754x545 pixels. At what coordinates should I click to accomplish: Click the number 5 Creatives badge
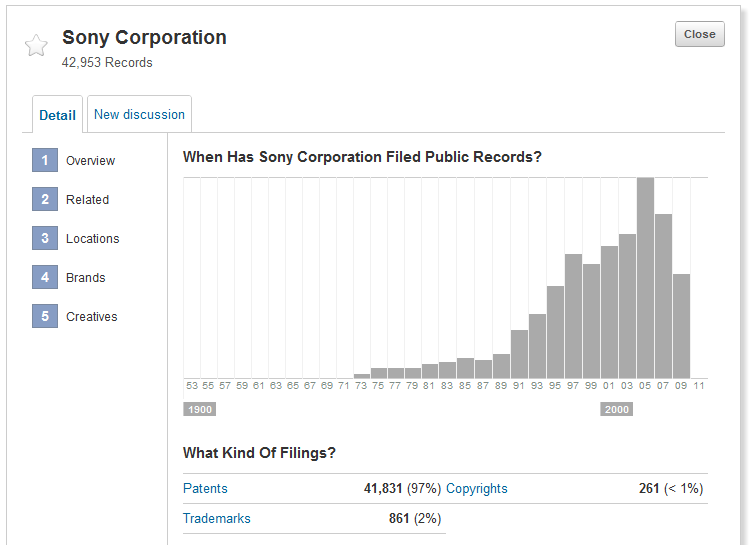coord(45,316)
